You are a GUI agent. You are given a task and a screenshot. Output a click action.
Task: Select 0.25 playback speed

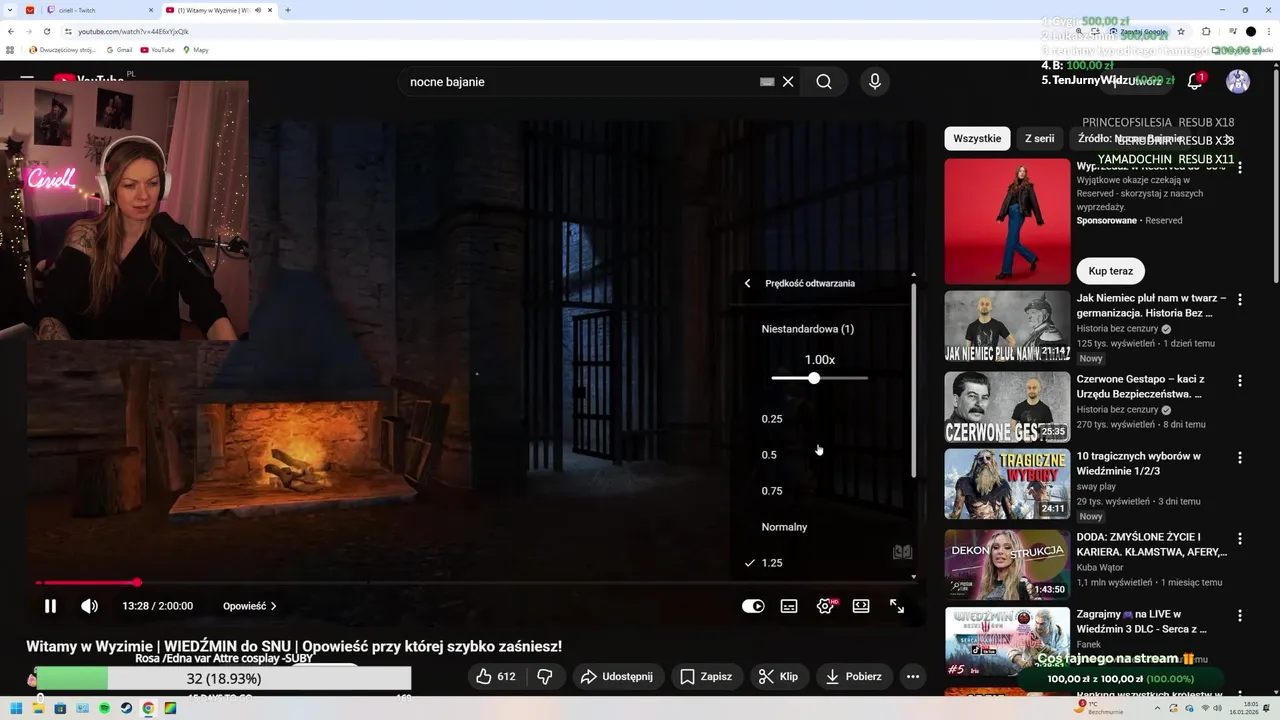(772, 419)
